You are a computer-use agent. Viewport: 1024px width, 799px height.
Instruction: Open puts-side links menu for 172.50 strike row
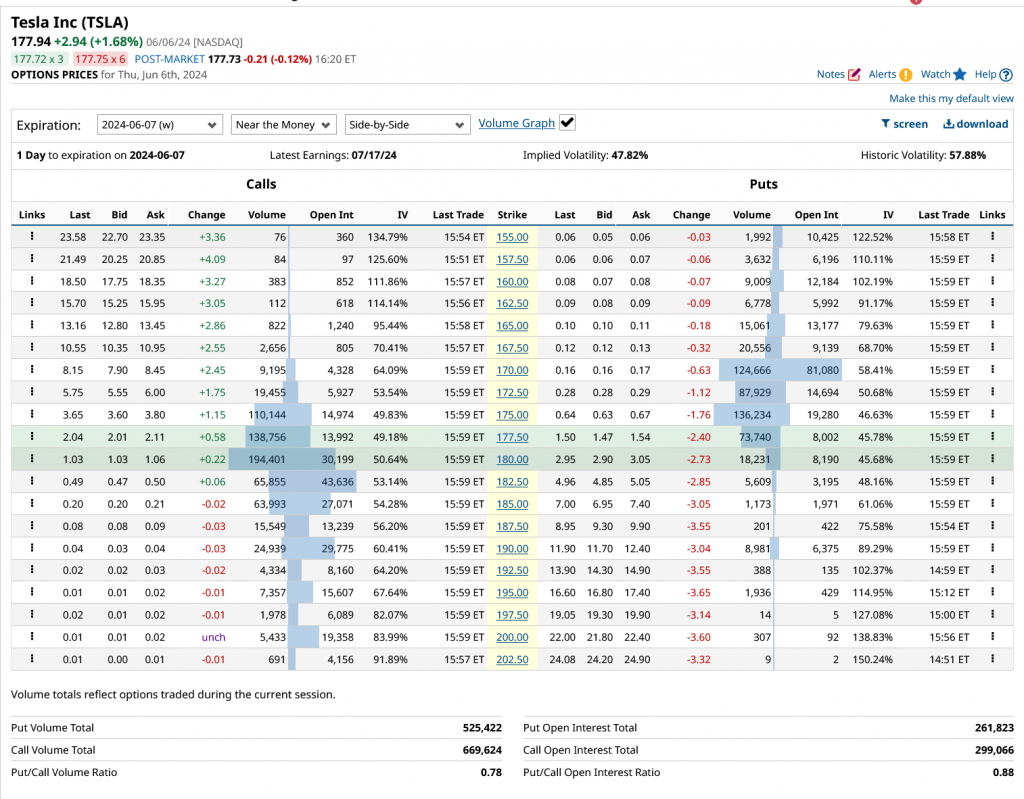pyautogui.click(x=993, y=392)
